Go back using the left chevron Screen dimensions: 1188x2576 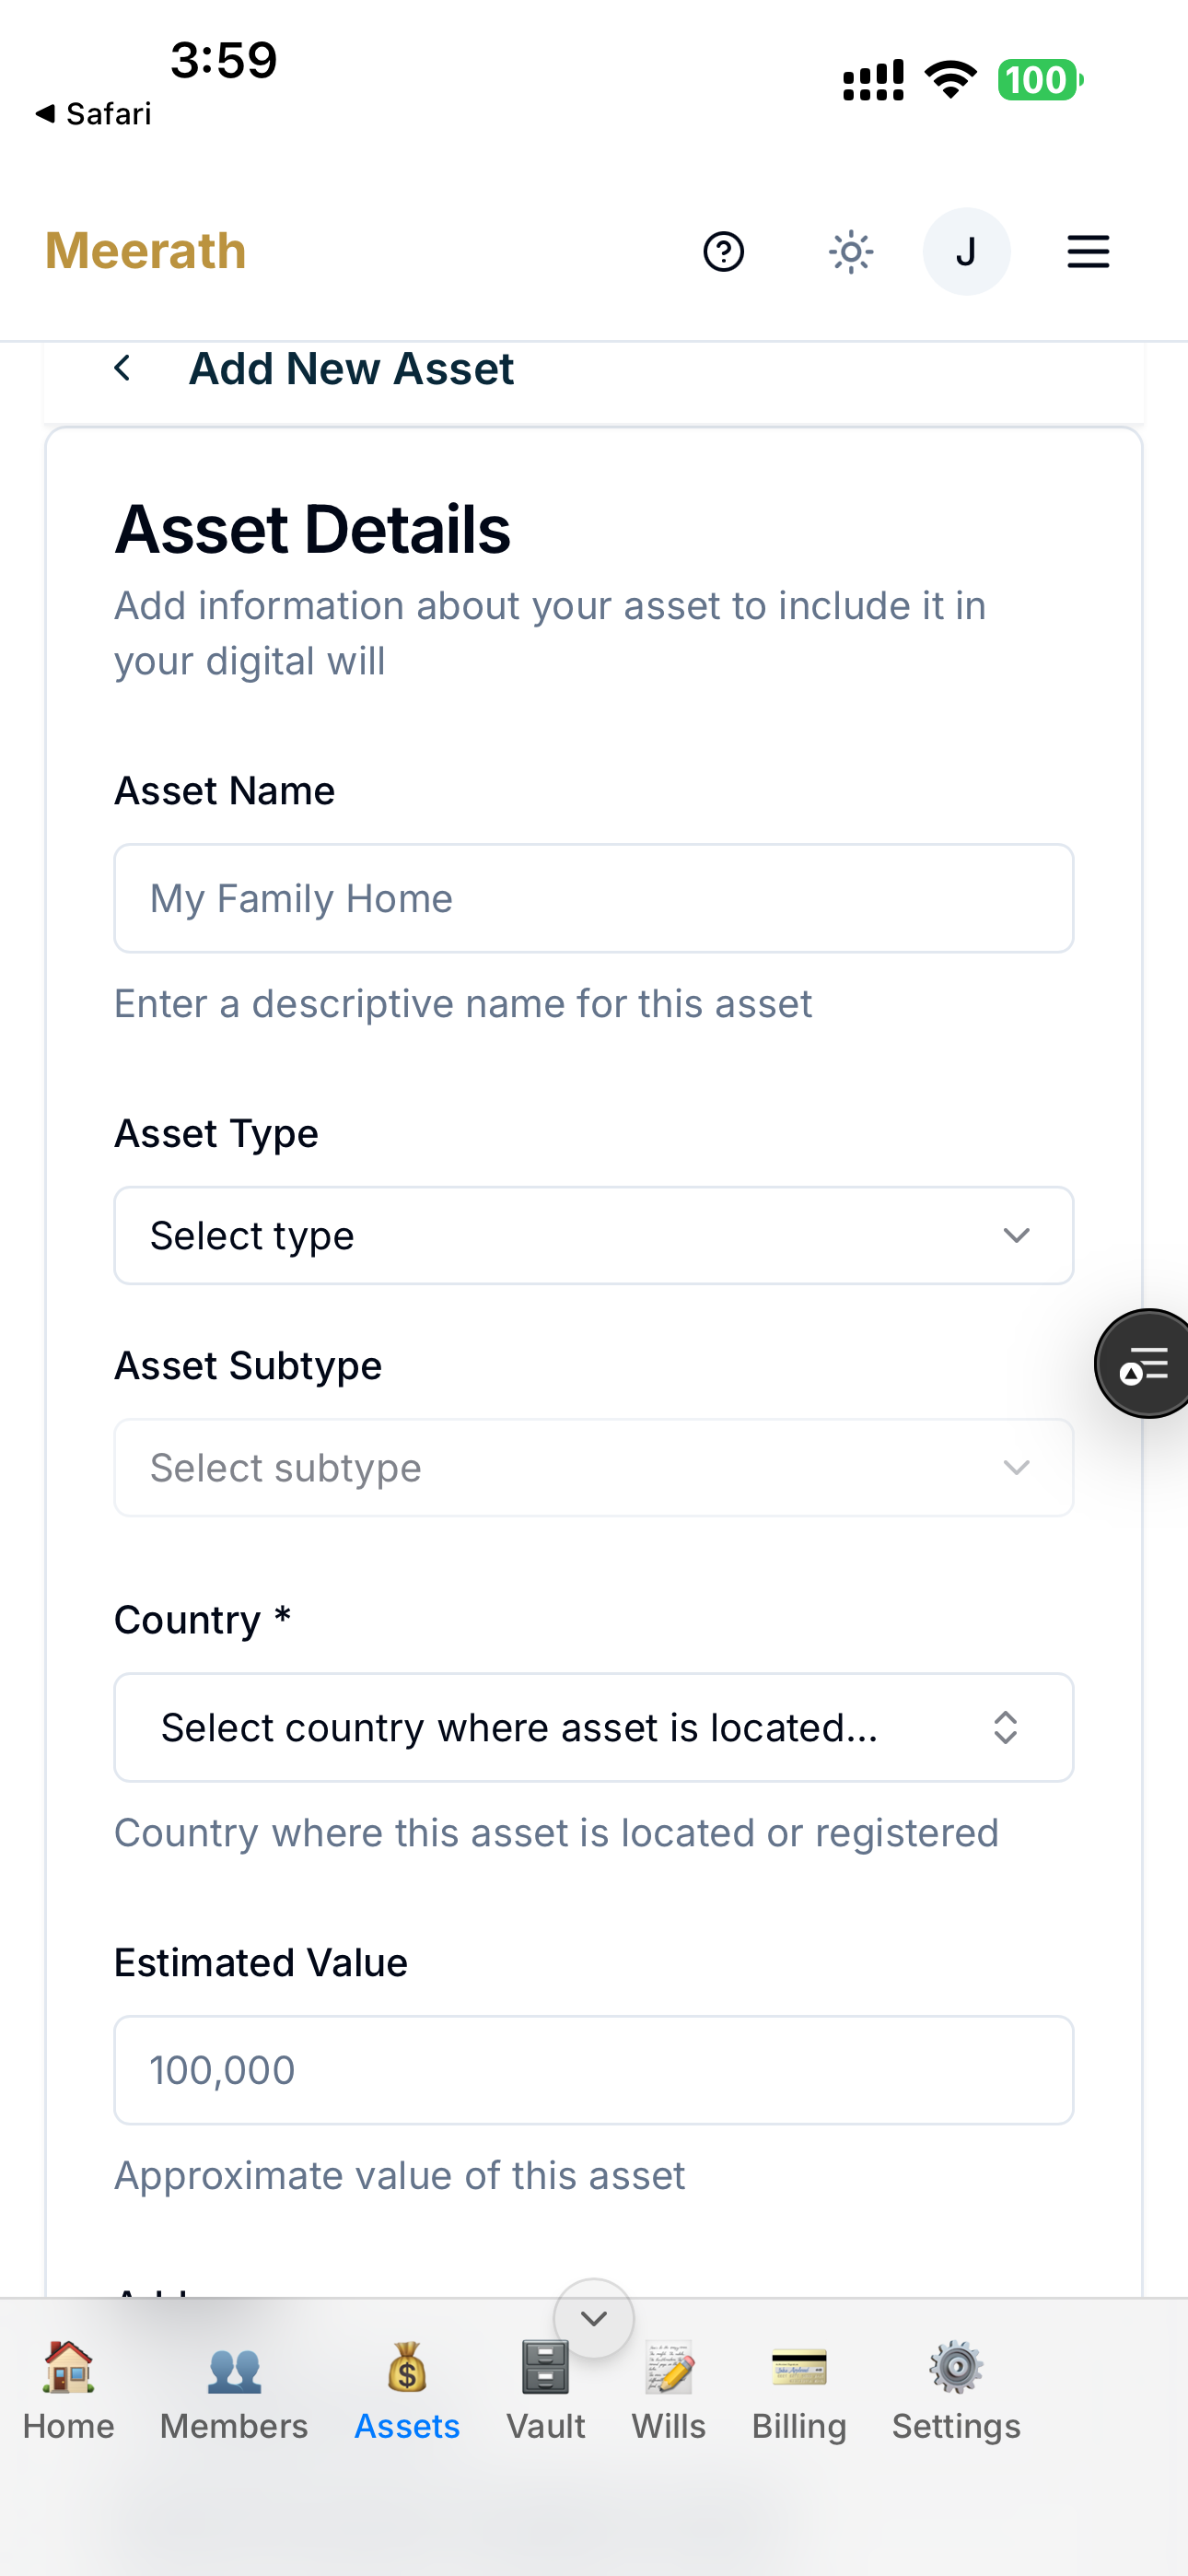[123, 368]
